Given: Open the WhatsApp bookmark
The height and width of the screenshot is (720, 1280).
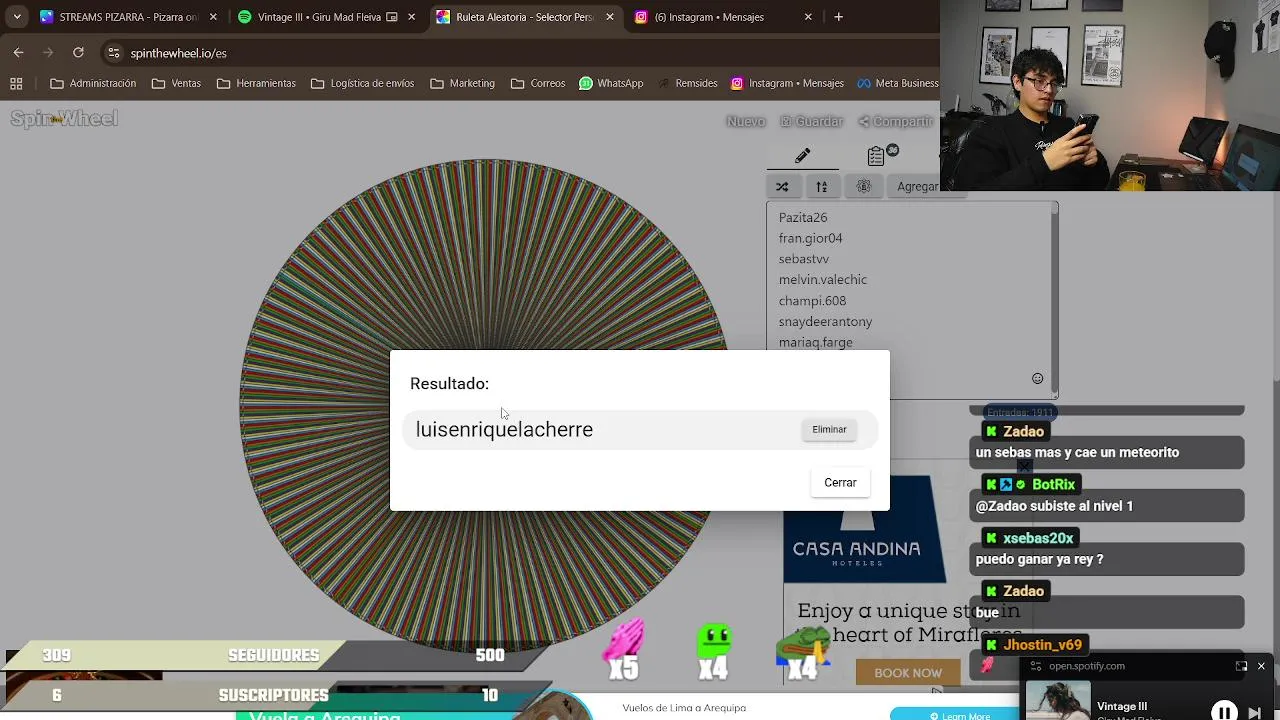Looking at the screenshot, I should pyautogui.click(x=611, y=84).
